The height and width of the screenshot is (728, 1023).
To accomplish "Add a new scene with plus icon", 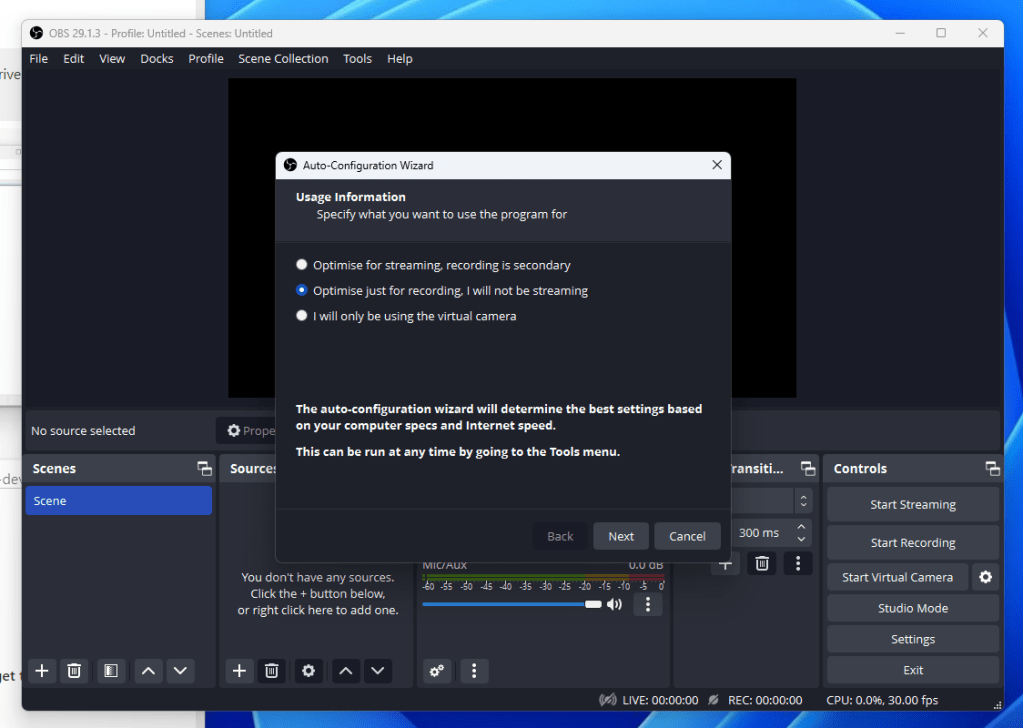I will tap(42, 671).
